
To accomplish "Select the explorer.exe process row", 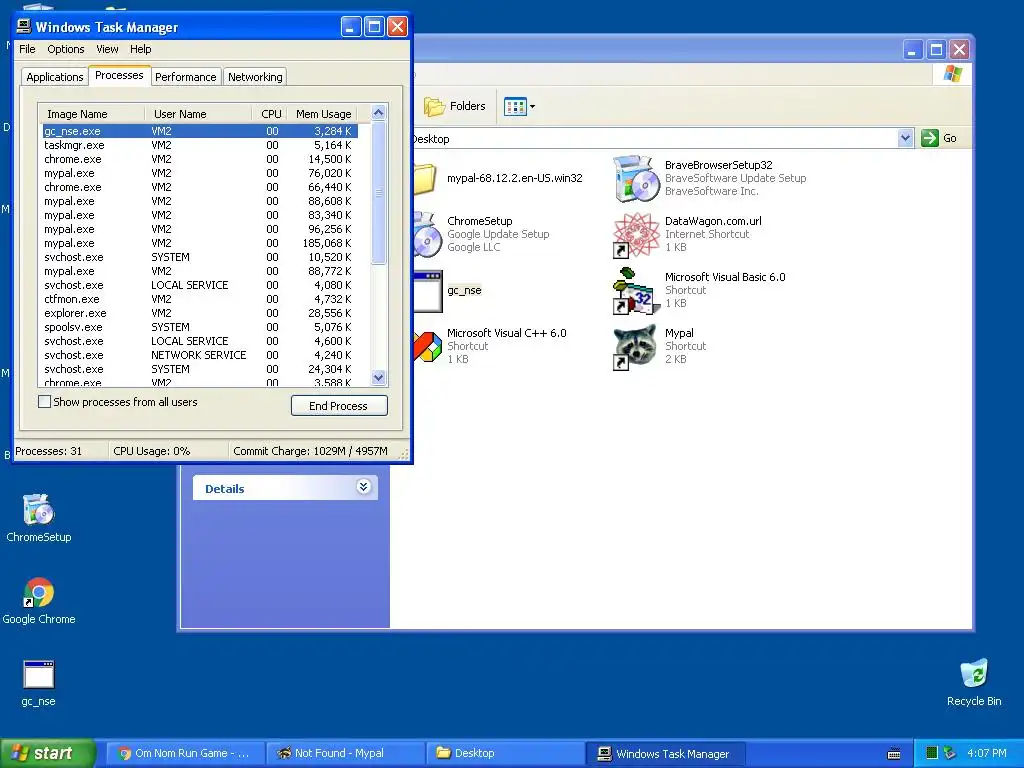I will click(200, 313).
